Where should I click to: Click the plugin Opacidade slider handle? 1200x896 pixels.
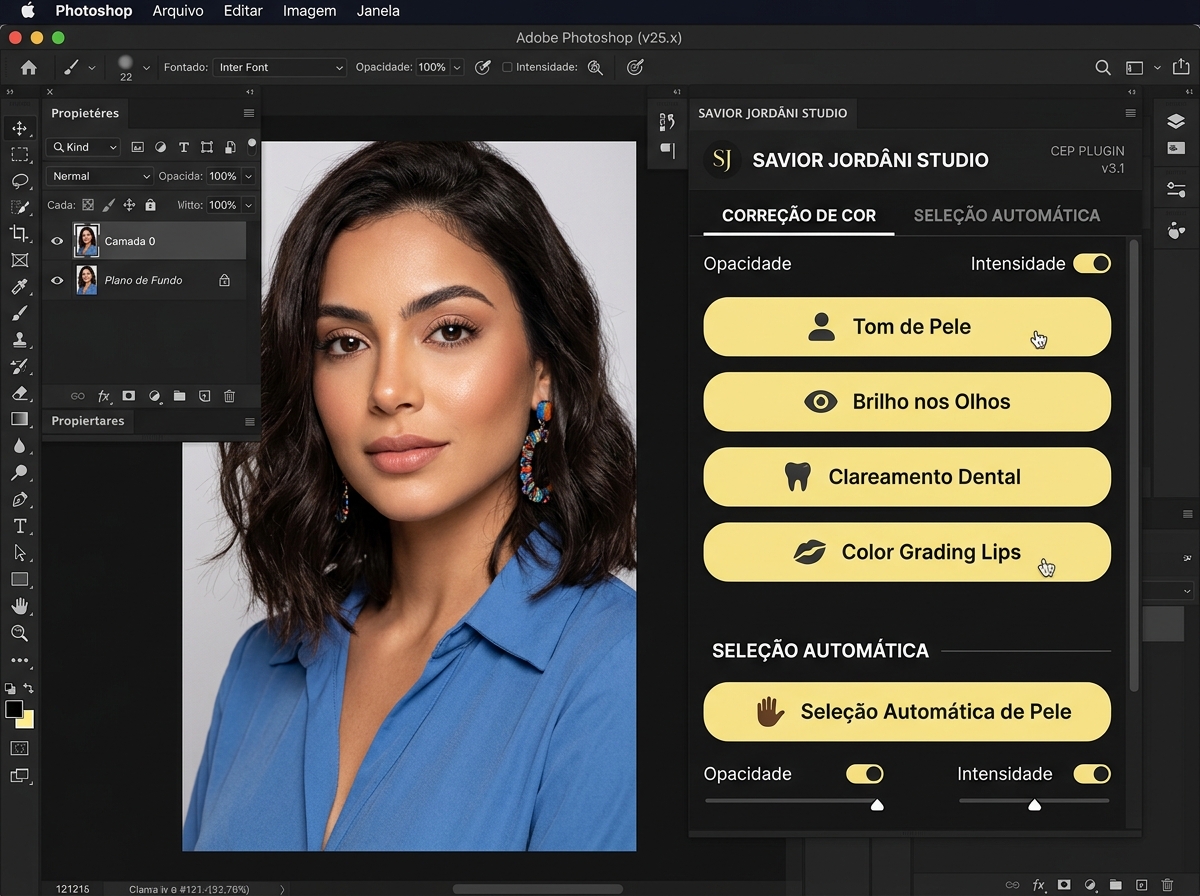click(x=877, y=804)
